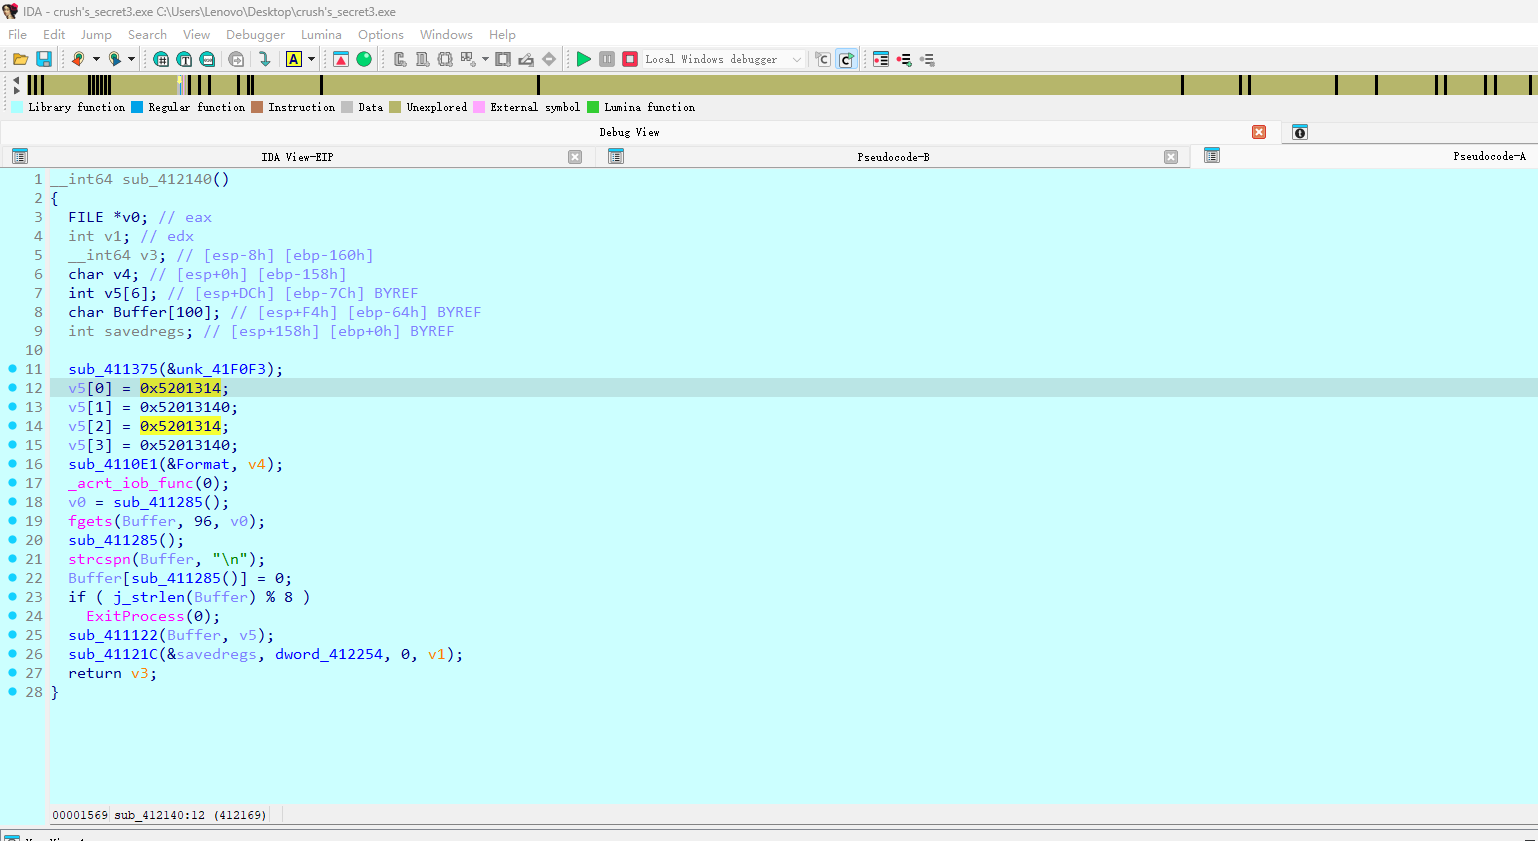Open the File menu
Viewport: 1538px width, 841px height.
tap(18, 35)
